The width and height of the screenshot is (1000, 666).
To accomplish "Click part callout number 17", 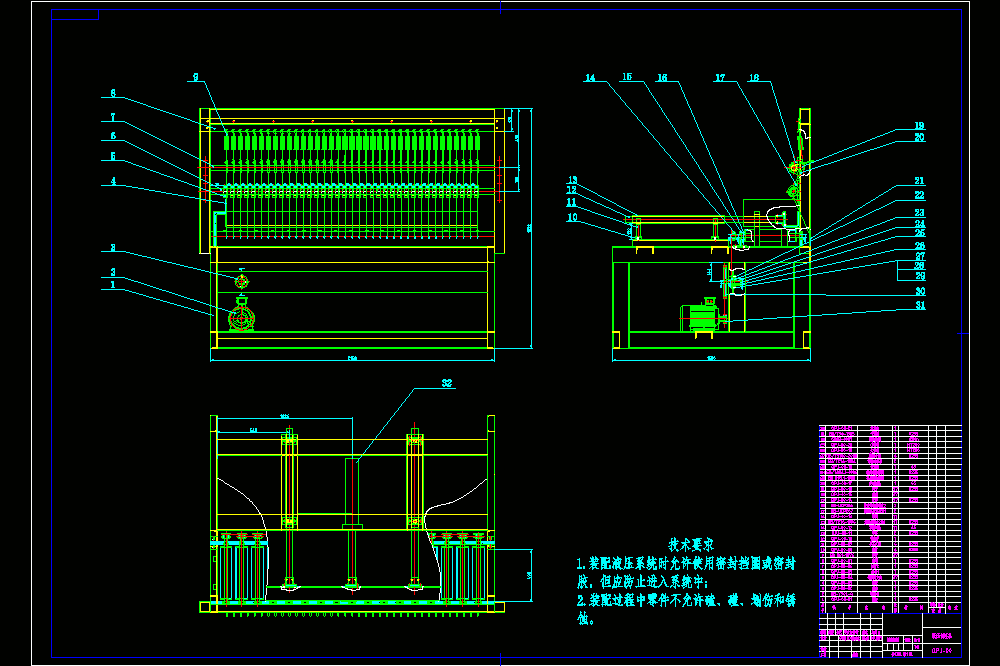I will point(720,78).
